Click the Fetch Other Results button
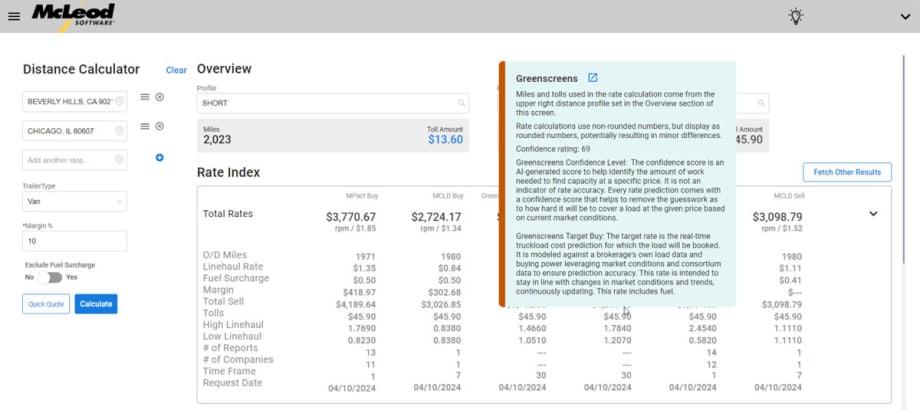Image resolution: width=920 pixels, height=410 pixels. pos(847,172)
